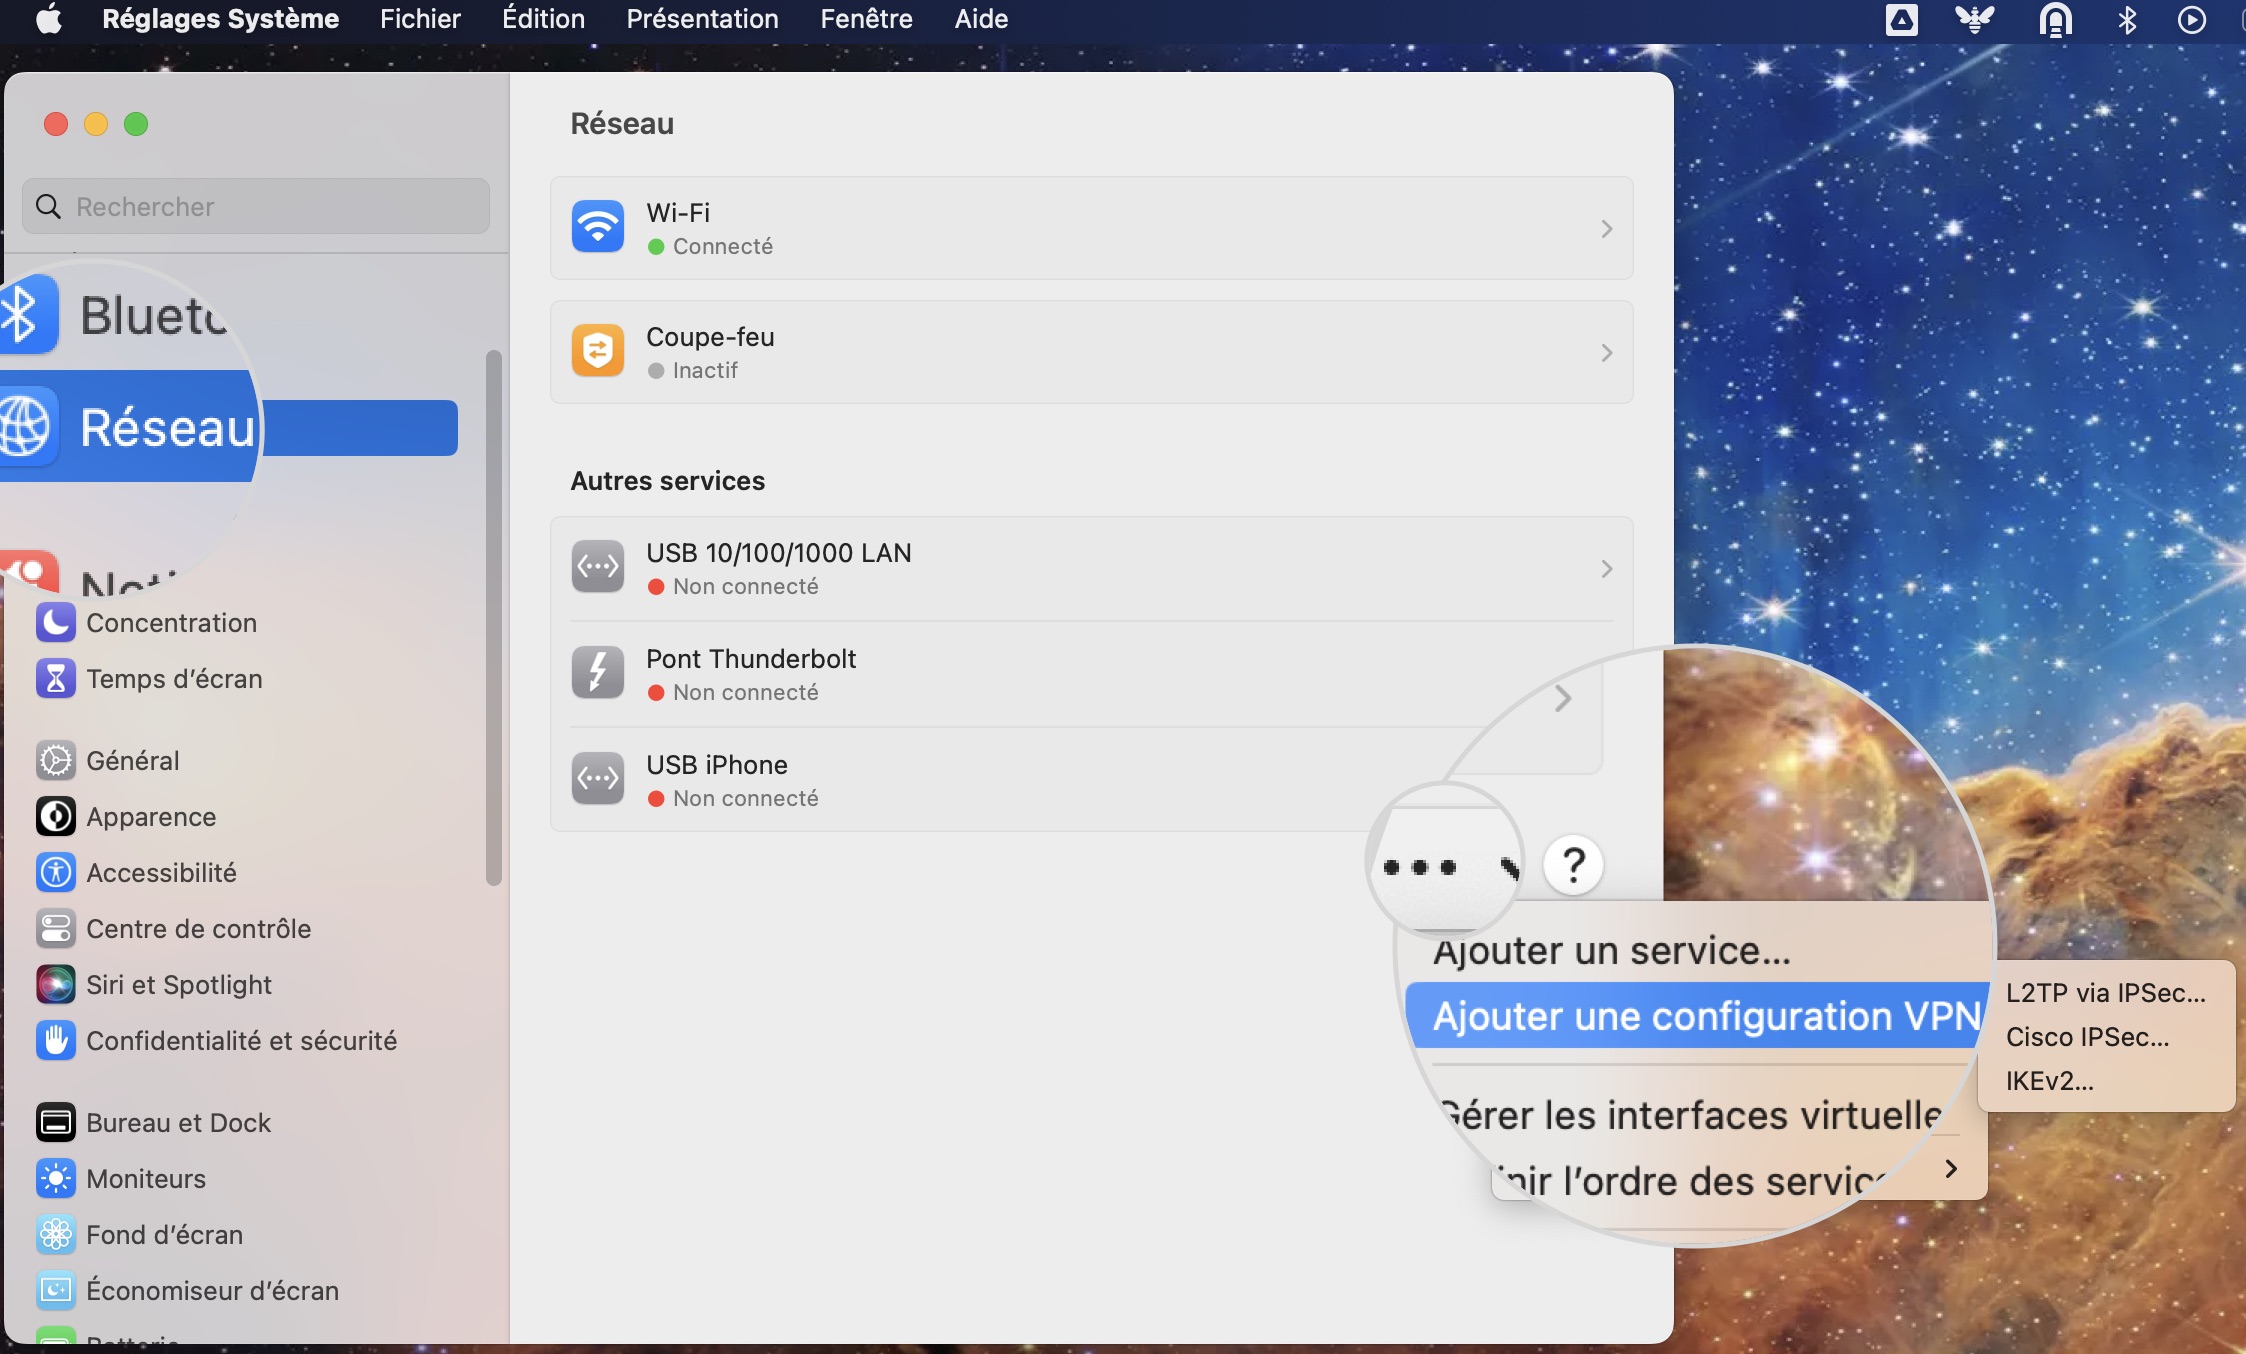
Task: Open the Présentation menu
Action: [x=702, y=19]
